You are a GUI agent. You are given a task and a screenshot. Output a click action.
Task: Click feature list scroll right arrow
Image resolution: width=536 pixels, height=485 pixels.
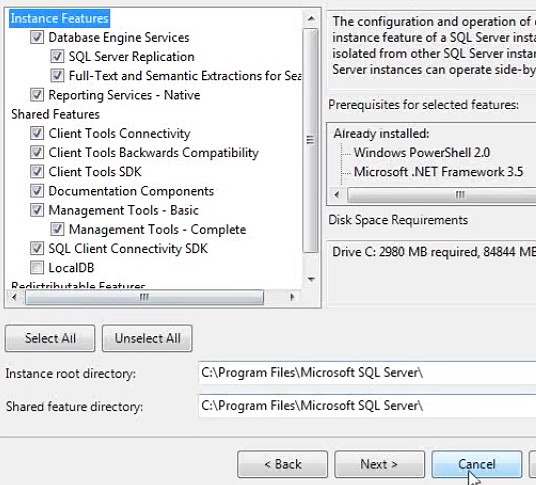(x=292, y=297)
